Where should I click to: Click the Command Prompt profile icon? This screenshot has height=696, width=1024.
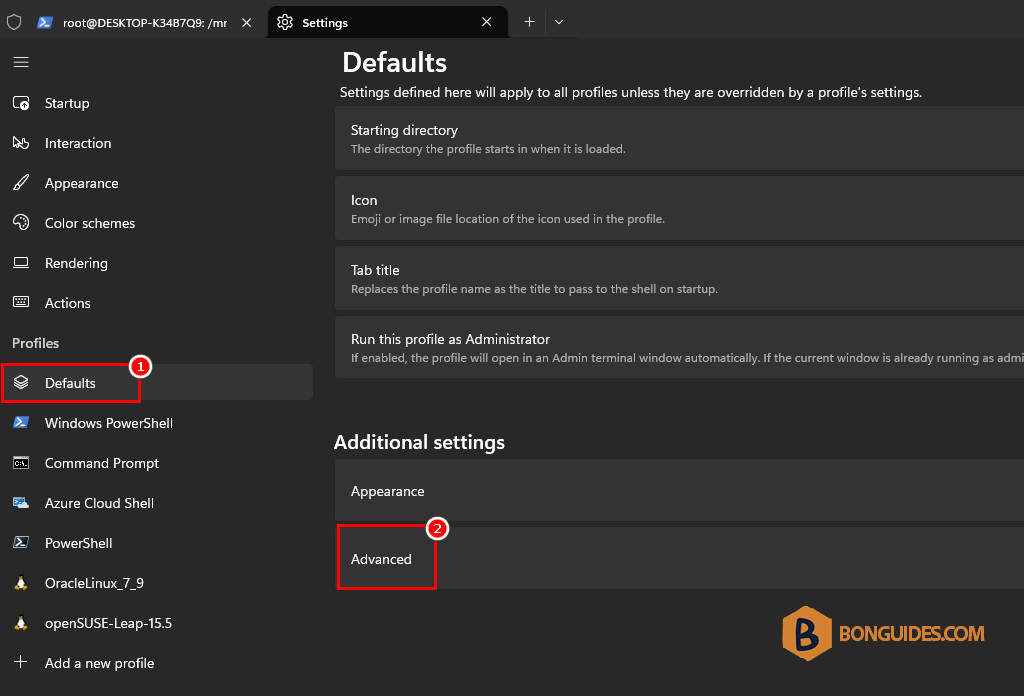pos(21,463)
